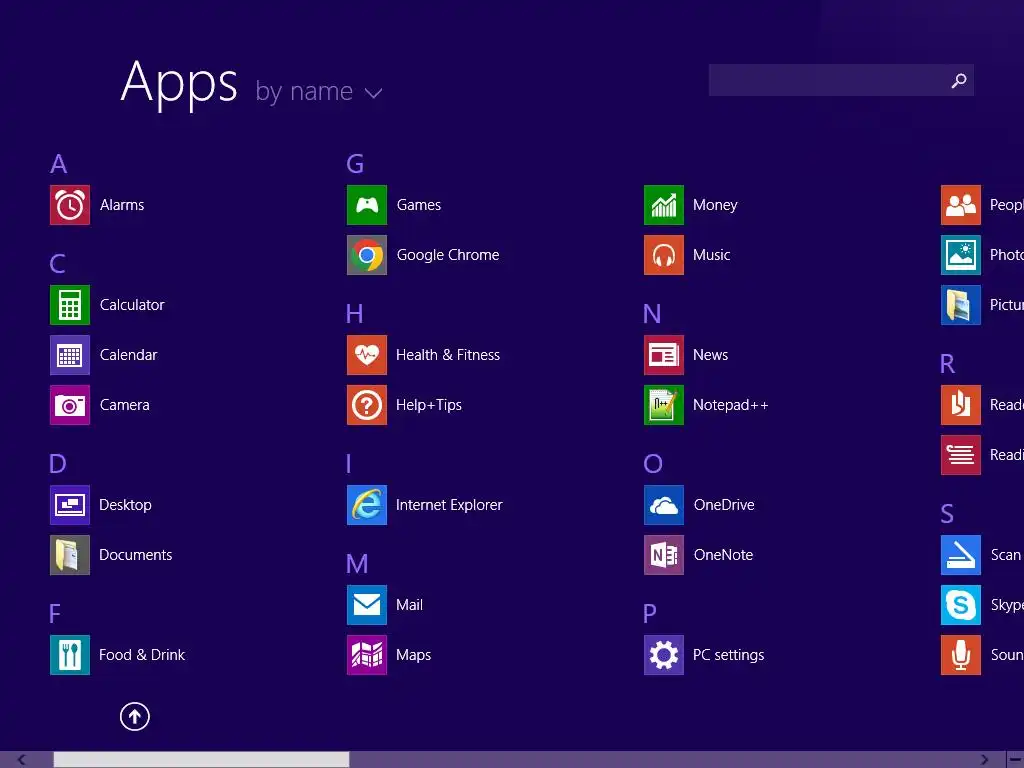Click the P letter group header
The width and height of the screenshot is (1024, 768).
tap(650, 614)
